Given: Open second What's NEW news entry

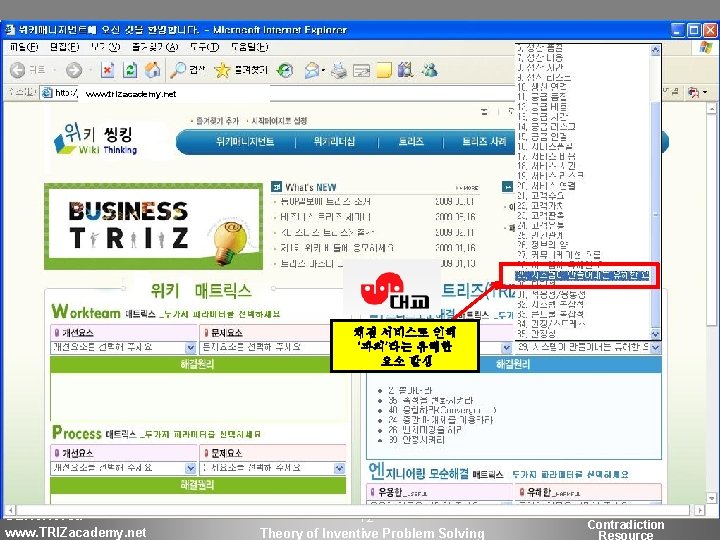Looking at the screenshot, I should tap(325, 217).
